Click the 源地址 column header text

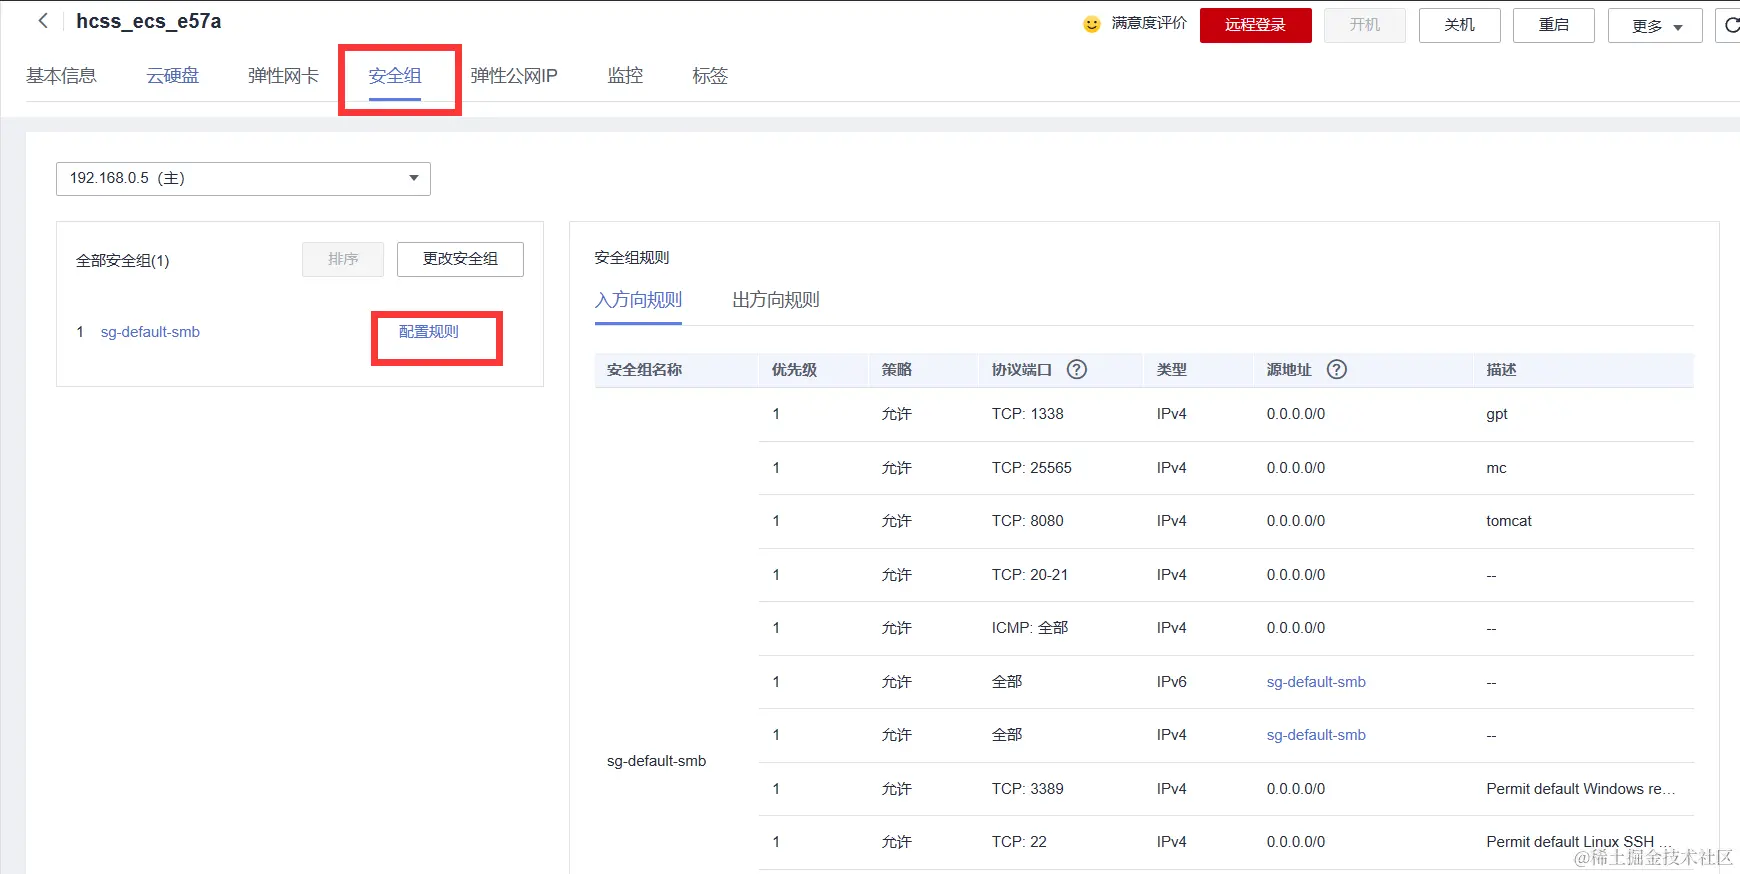coord(1289,370)
